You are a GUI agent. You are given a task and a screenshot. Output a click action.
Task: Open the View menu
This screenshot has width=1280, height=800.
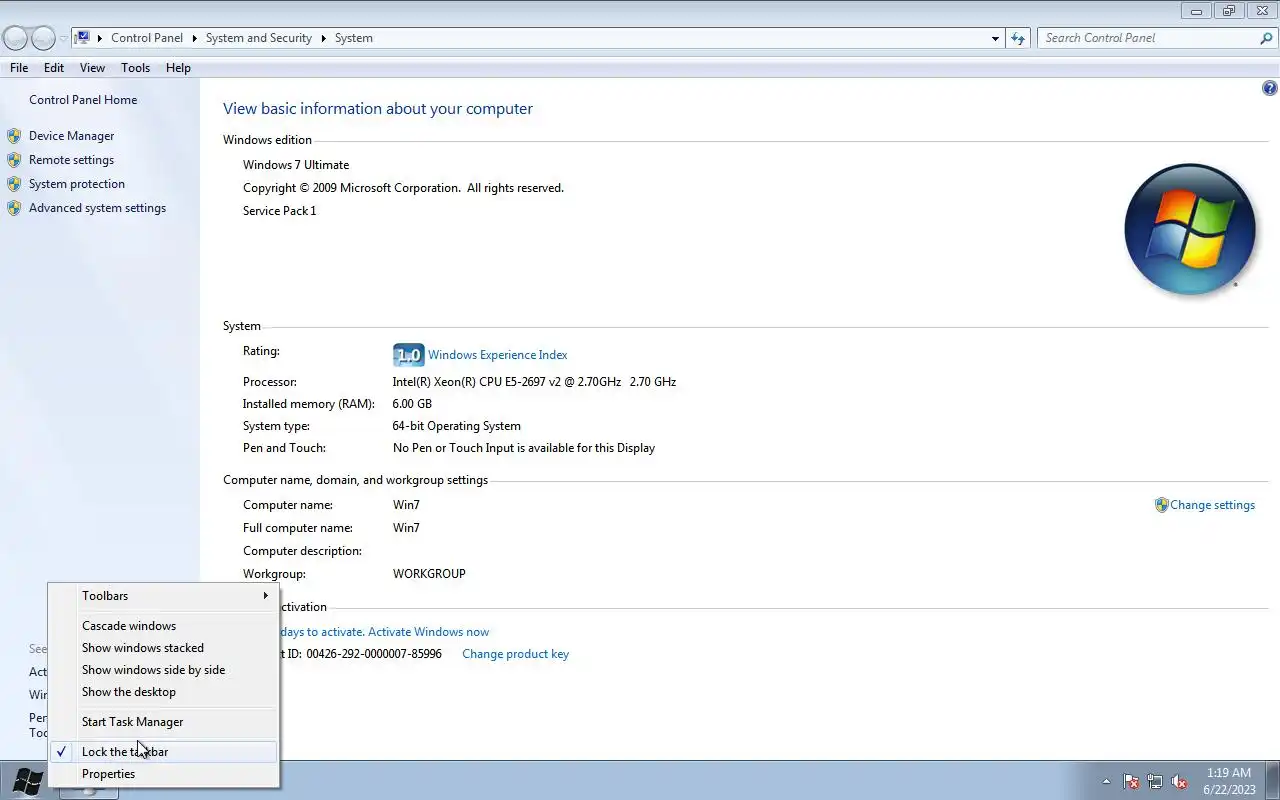[92, 68]
